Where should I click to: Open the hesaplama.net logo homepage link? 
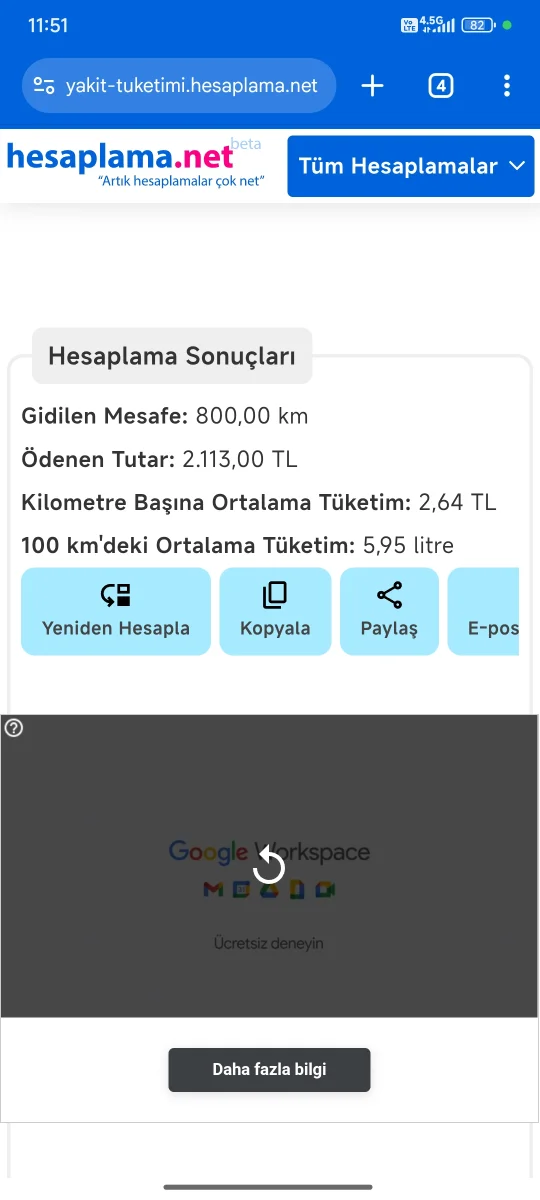(134, 165)
